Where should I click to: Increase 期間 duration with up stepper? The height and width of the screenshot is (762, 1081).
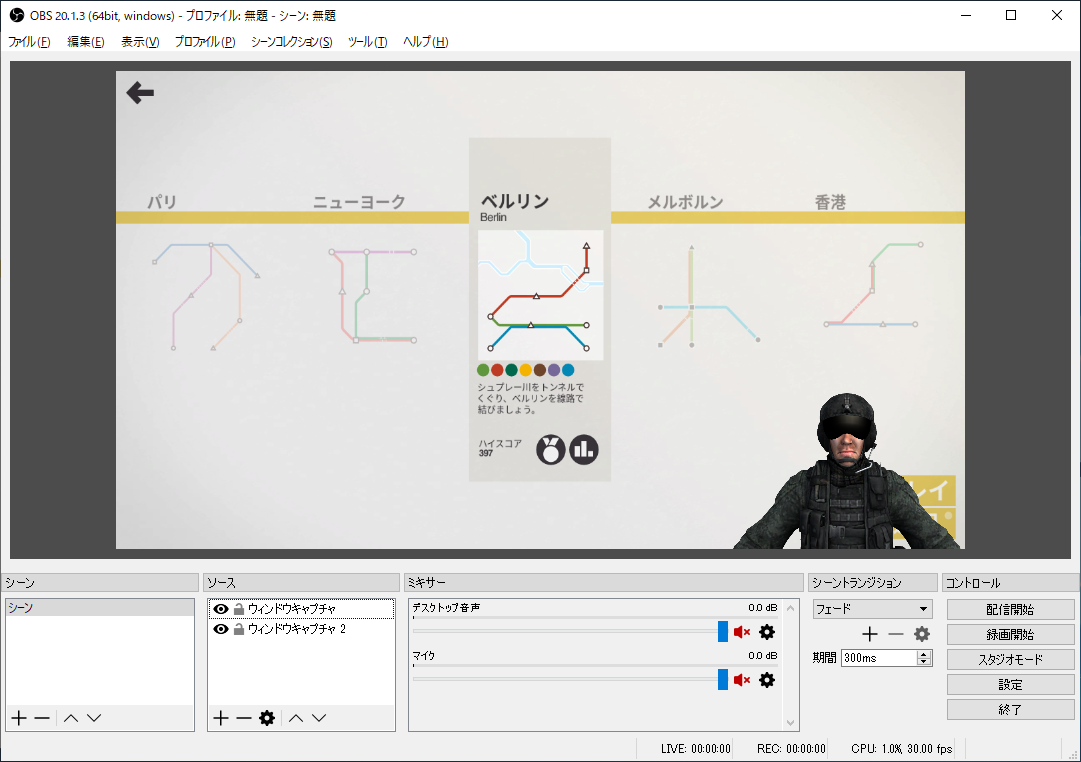(924, 654)
